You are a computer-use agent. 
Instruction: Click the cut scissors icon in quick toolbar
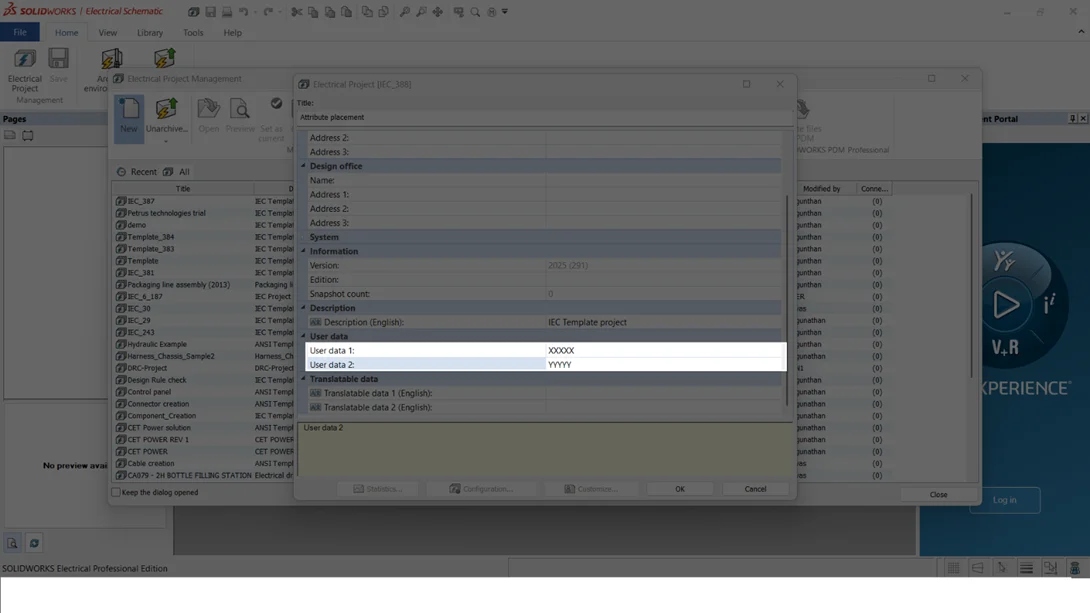297,12
